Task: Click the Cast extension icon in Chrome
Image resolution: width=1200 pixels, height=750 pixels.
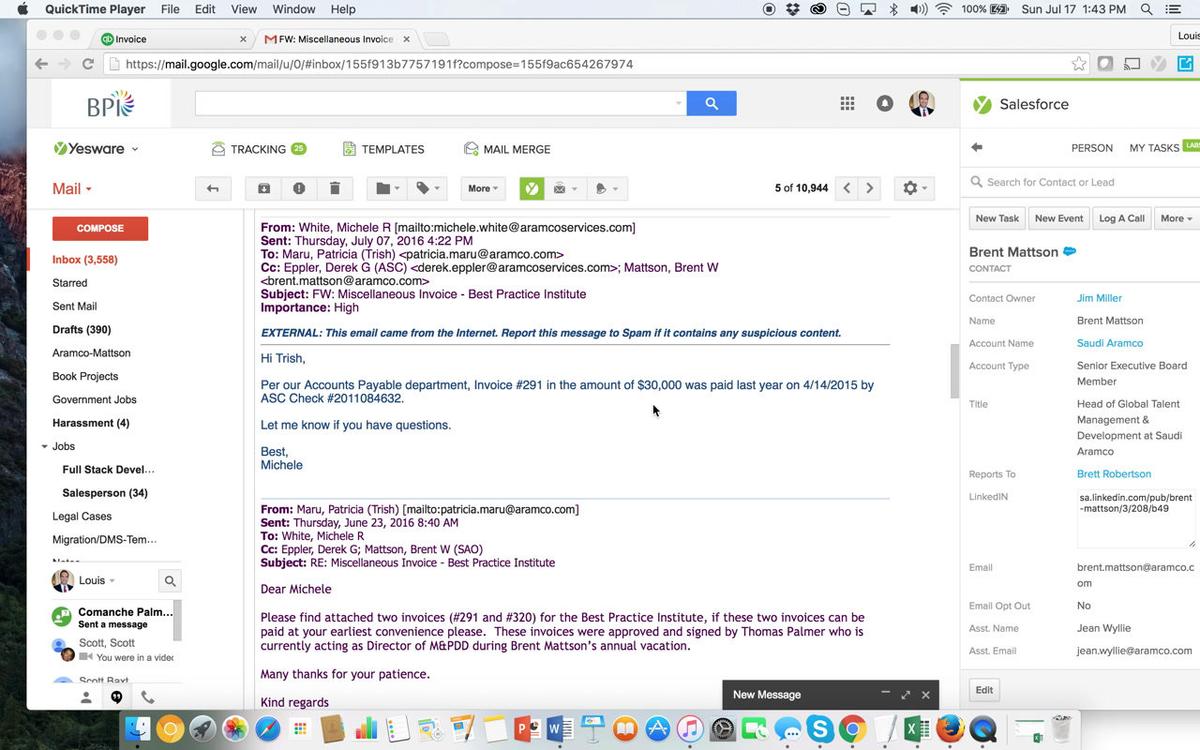Action: click(1132, 64)
